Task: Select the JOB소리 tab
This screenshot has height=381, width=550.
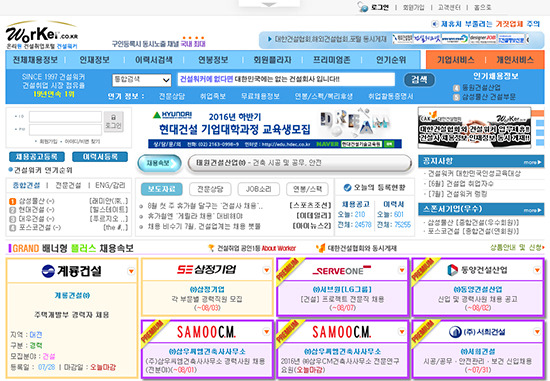Action: point(259,189)
